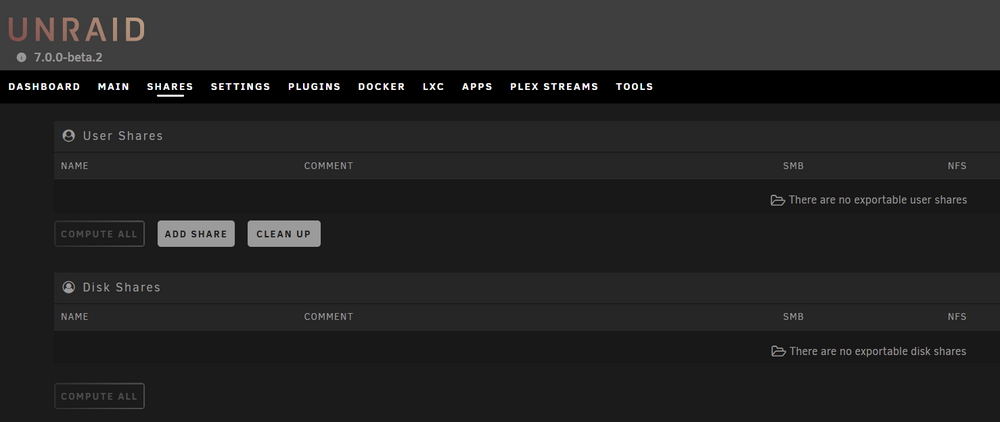Click the Clean Up button
The width and height of the screenshot is (1000, 422).
click(x=284, y=234)
